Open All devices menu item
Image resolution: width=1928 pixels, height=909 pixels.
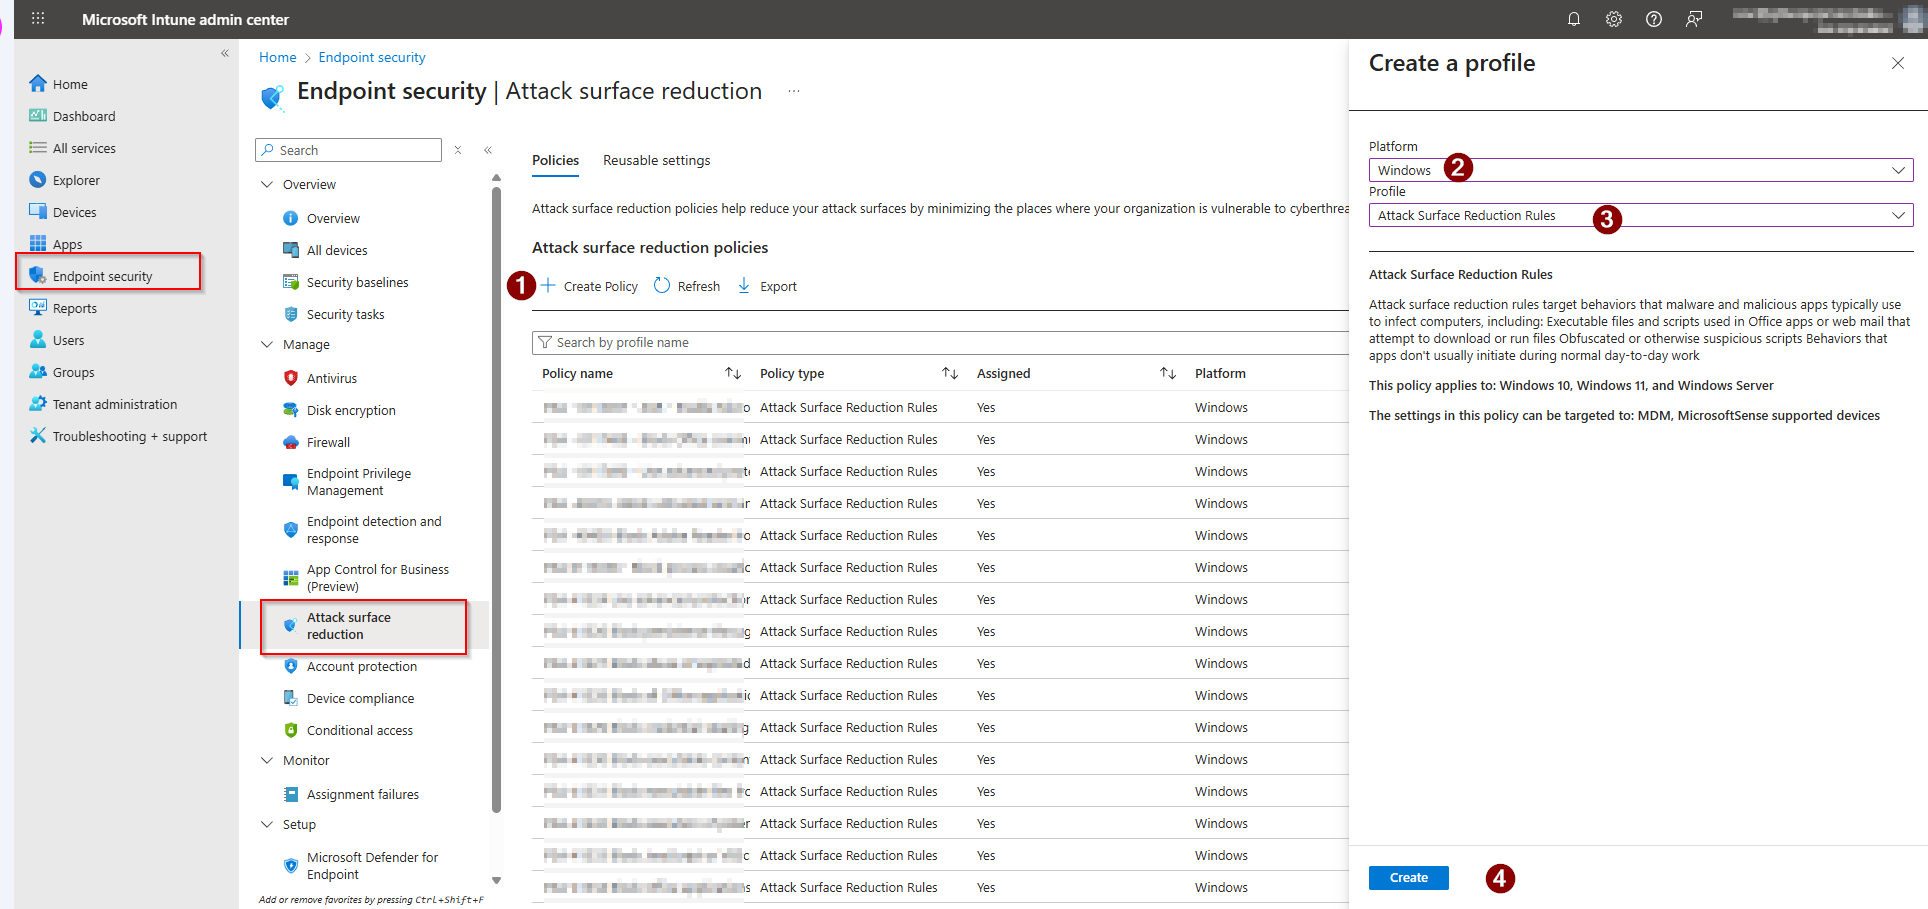pyautogui.click(x=337, y=250)
